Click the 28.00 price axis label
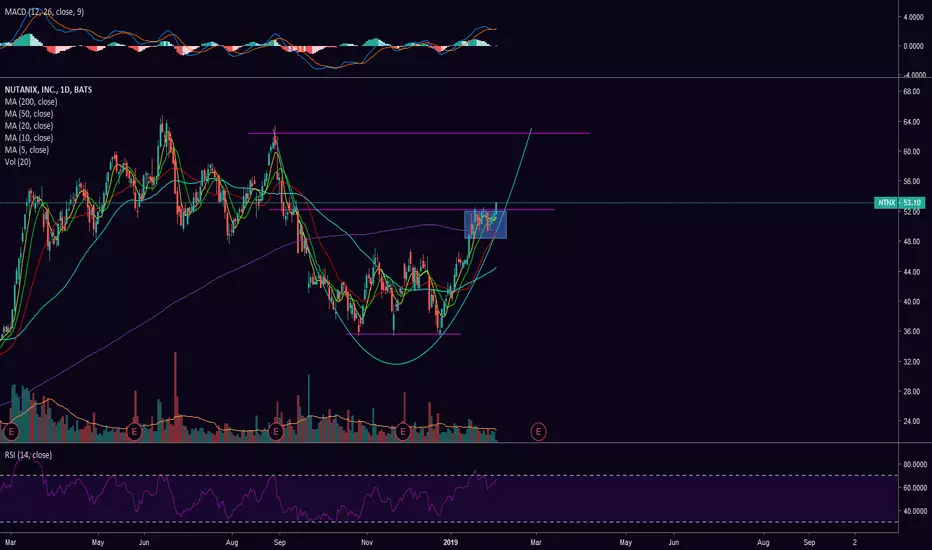The image size is (932, 550). pyautogui.click(x=911, y=392)
